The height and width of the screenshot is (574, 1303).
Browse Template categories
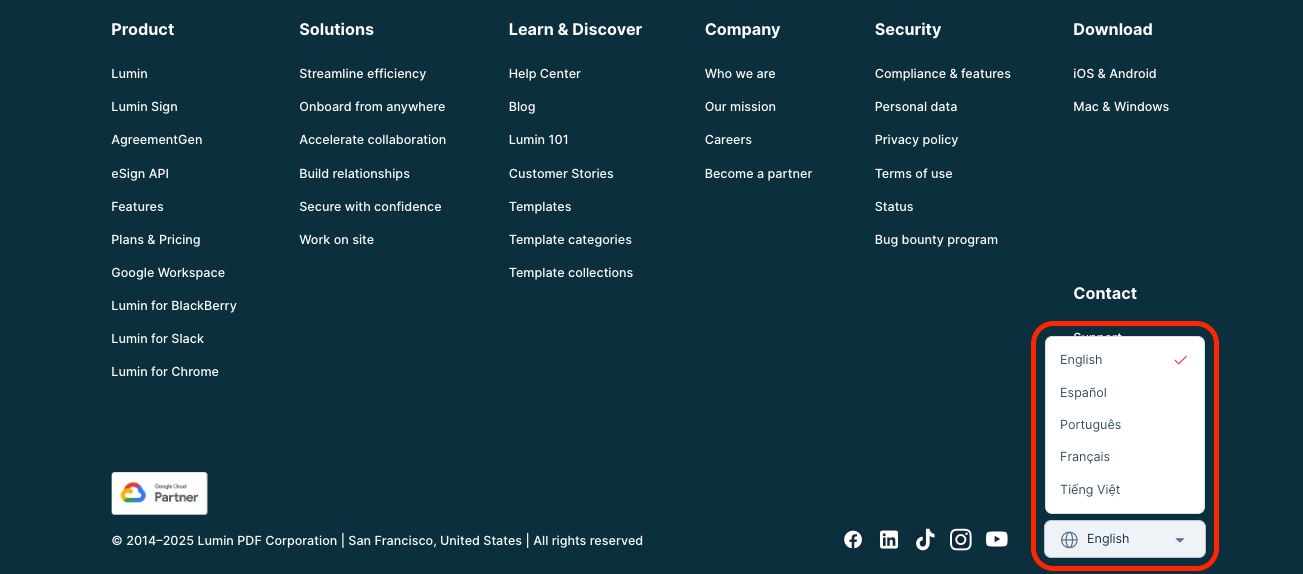(x=570, y=240)
